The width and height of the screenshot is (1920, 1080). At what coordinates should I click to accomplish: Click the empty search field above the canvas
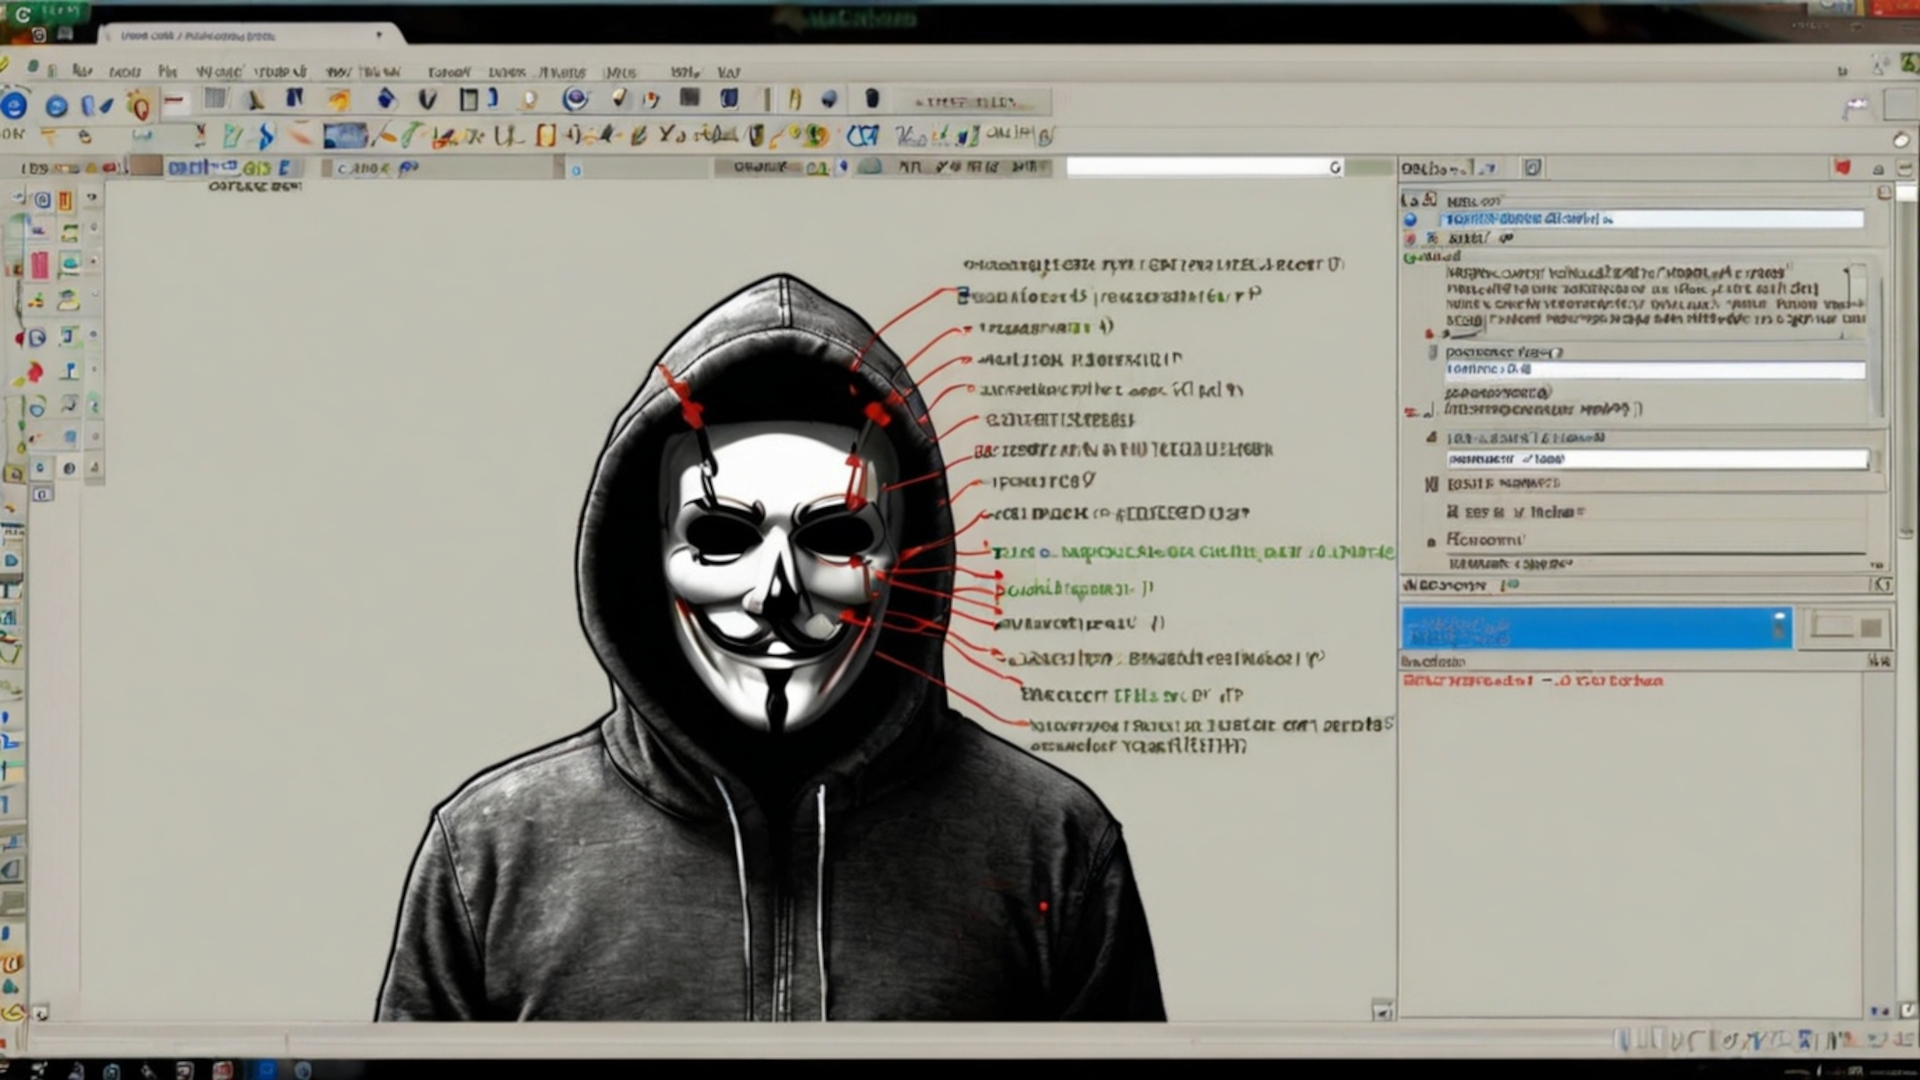click(x=1205, y=167)
